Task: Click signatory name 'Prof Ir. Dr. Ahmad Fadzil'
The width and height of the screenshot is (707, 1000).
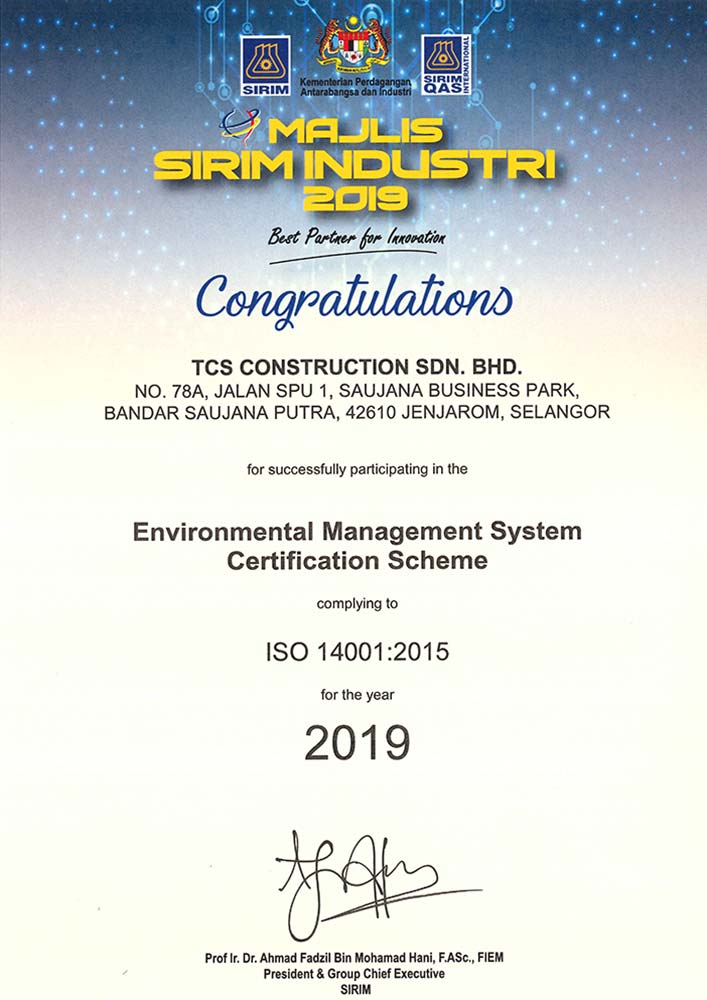Action: click(x=354, y=958)
